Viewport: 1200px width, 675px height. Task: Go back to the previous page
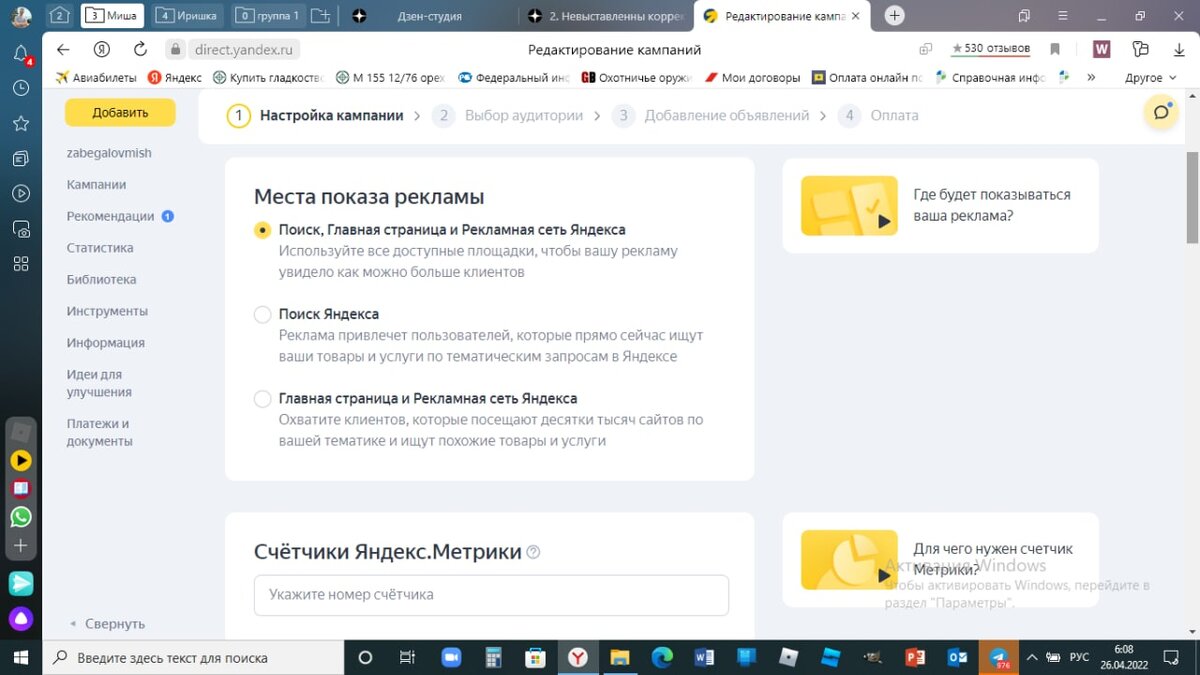[x=63, y=49]
